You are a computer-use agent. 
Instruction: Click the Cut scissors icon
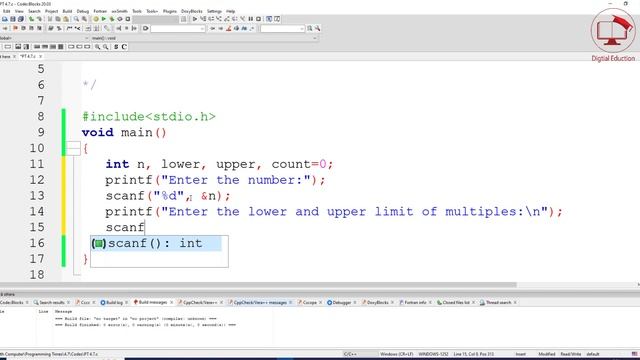point(50,19)
